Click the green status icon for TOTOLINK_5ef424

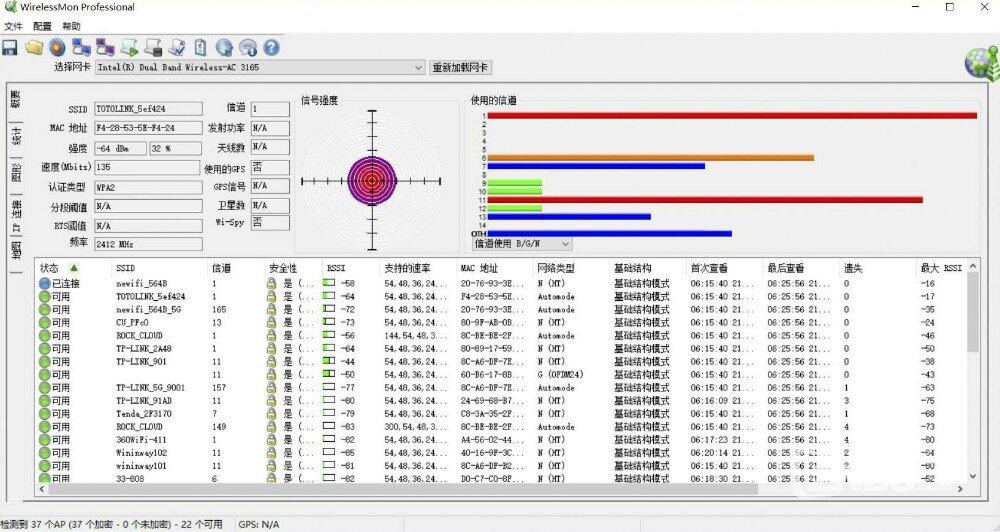(44, 297)
